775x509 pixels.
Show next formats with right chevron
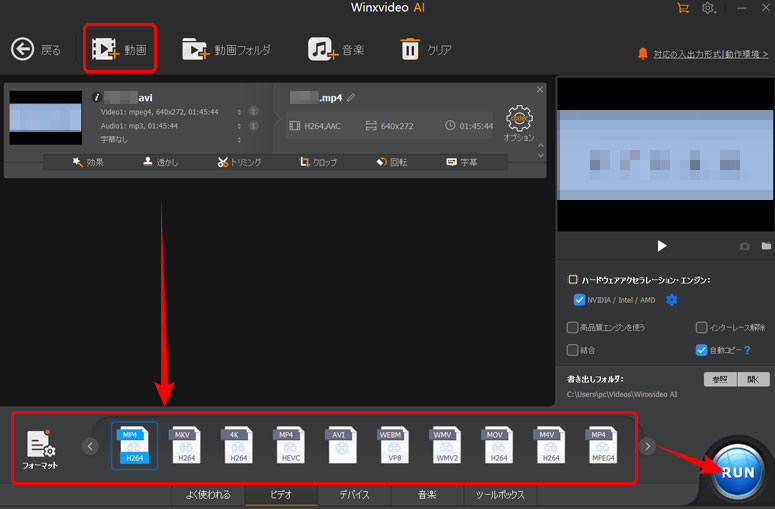click(647, 446)
